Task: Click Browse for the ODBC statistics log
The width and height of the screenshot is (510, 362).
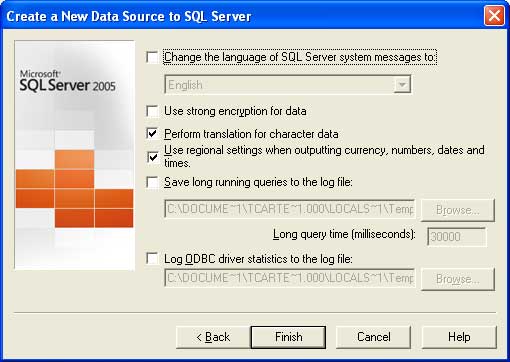Action: pyautogui.click(x=458, y=279)
